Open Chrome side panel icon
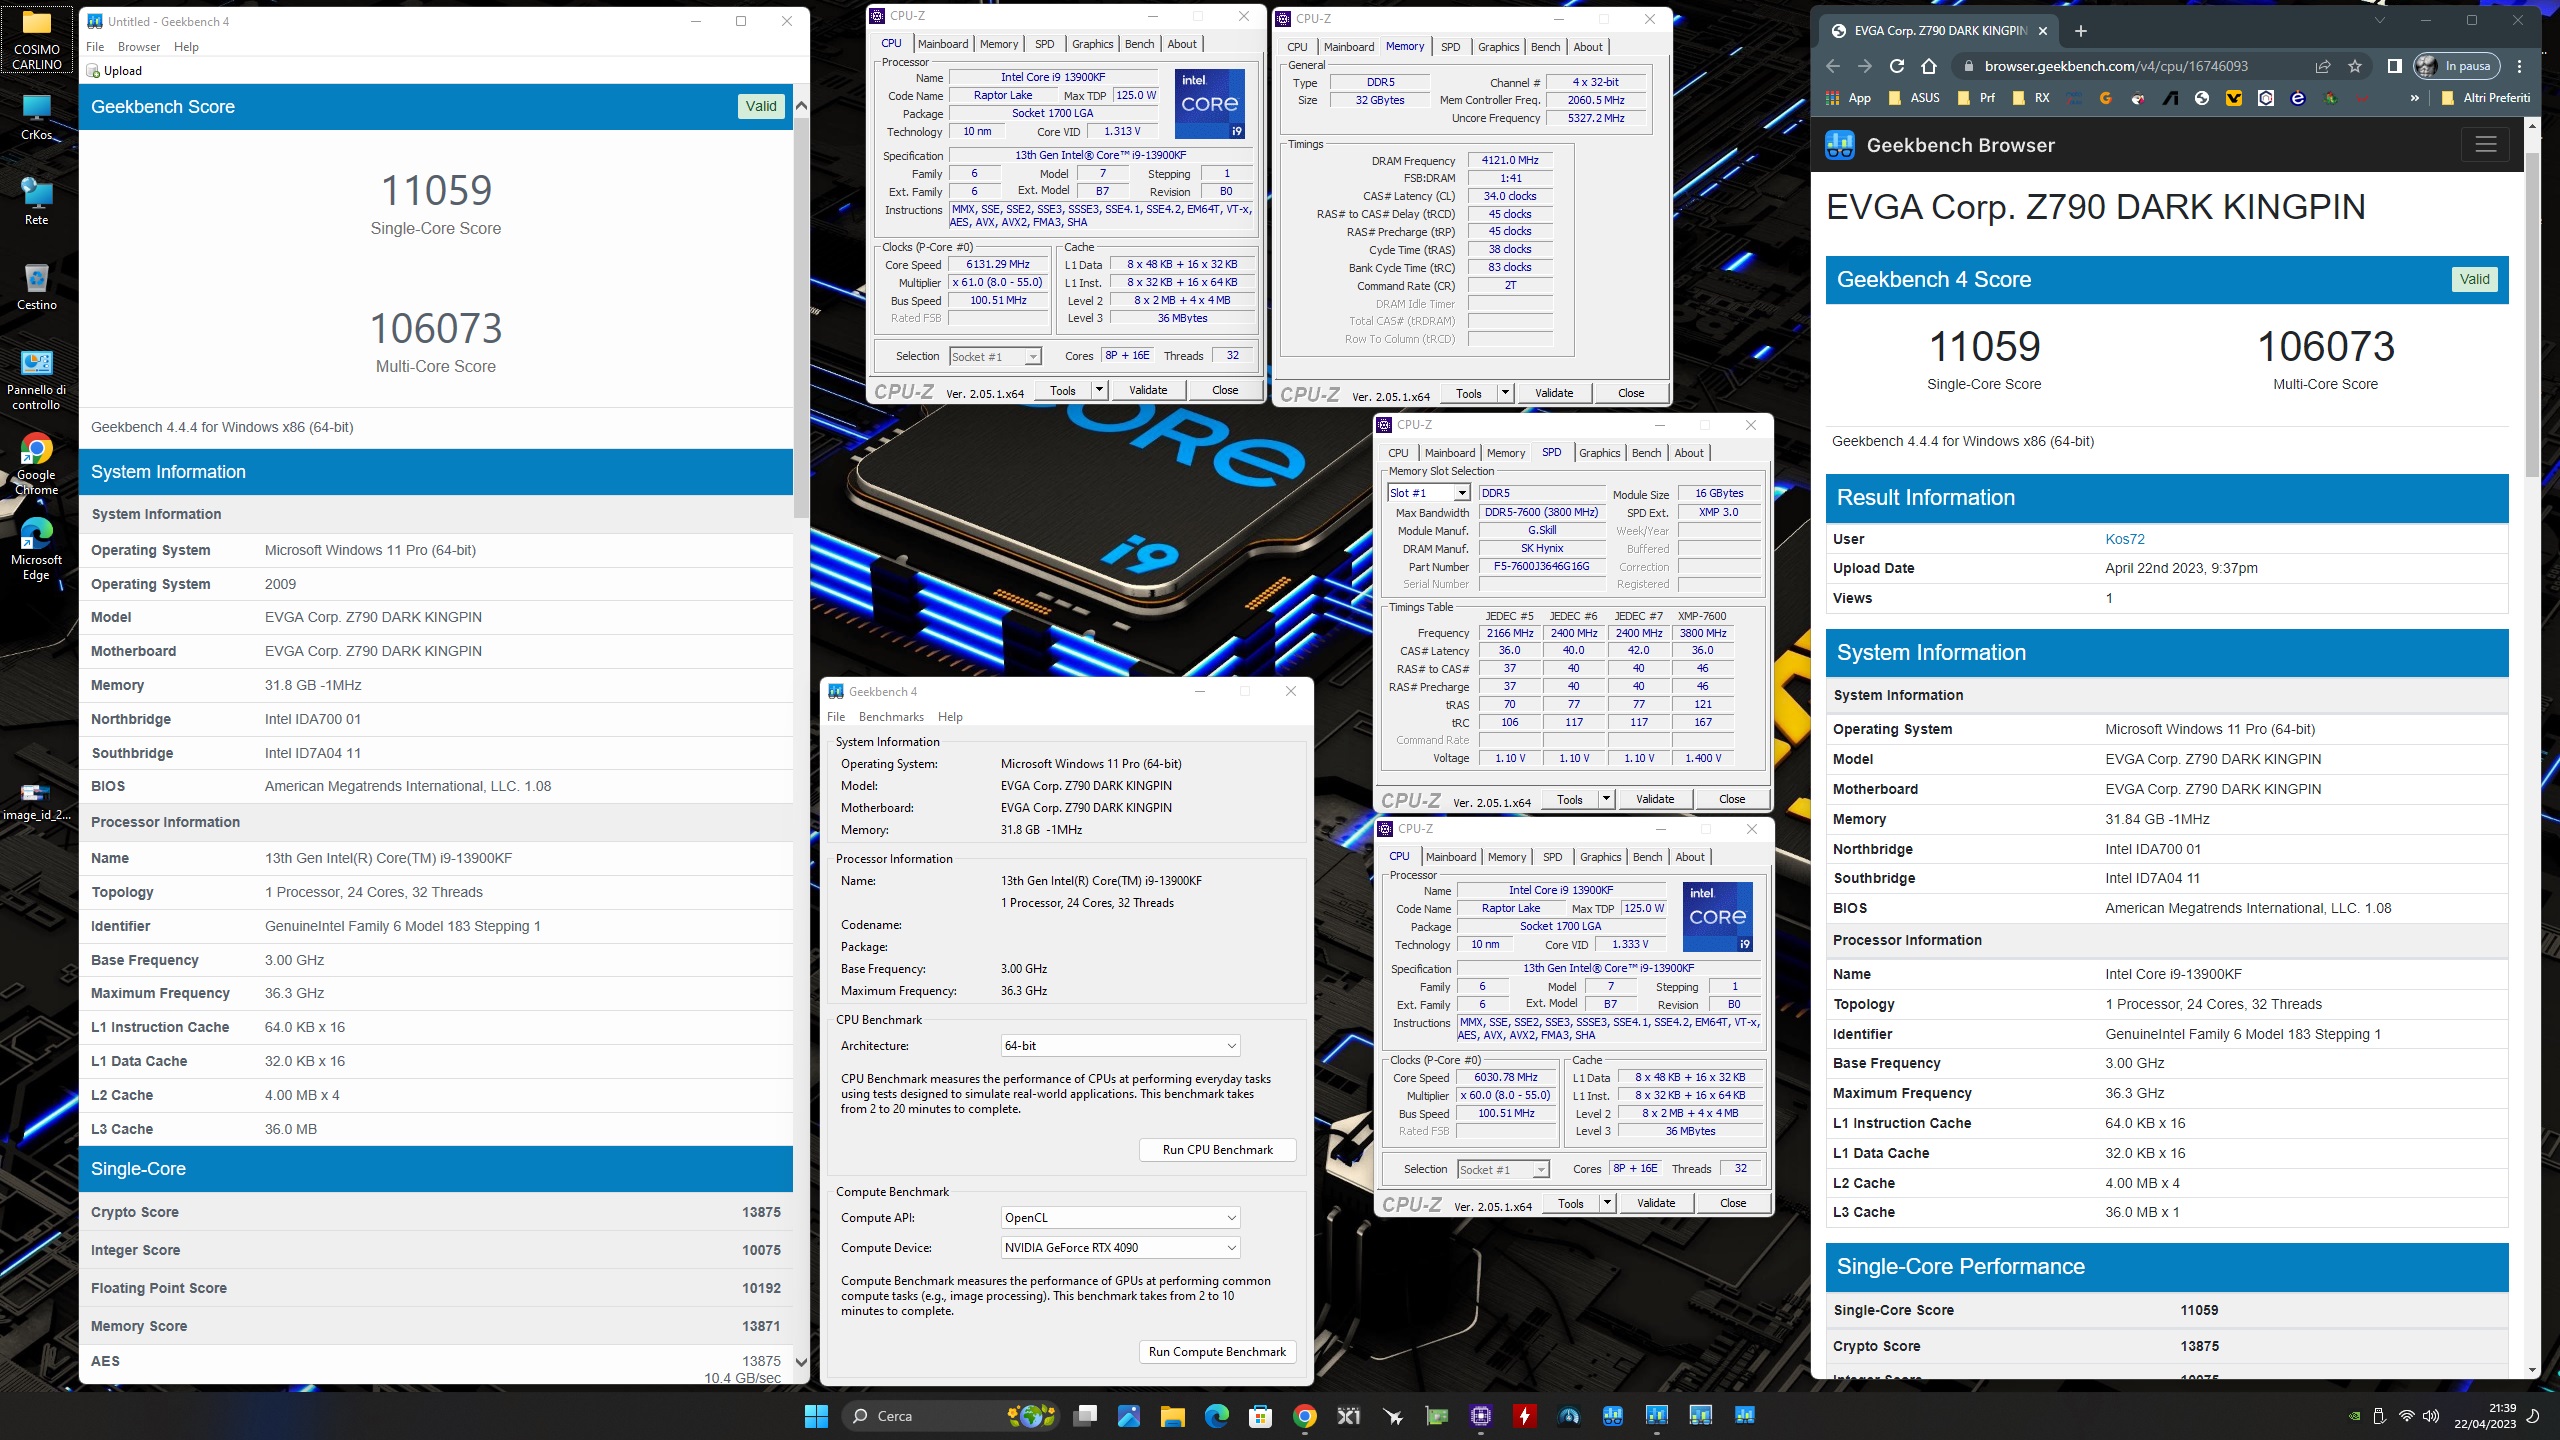The width and height of the screenshot is (2560, 1440). (2394, 66)
